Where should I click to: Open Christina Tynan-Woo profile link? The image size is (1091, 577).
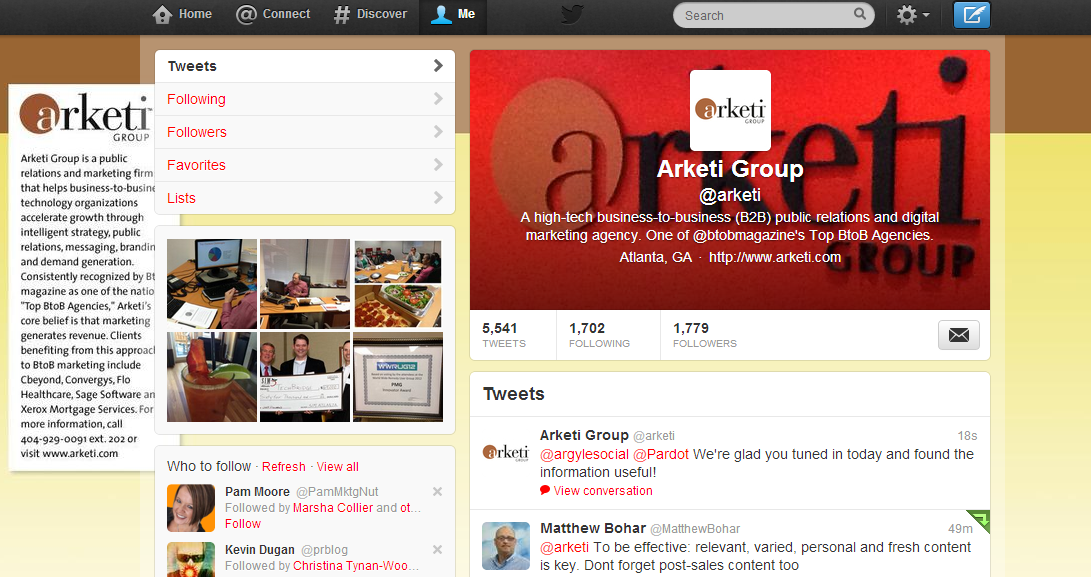tap(356, 566)
